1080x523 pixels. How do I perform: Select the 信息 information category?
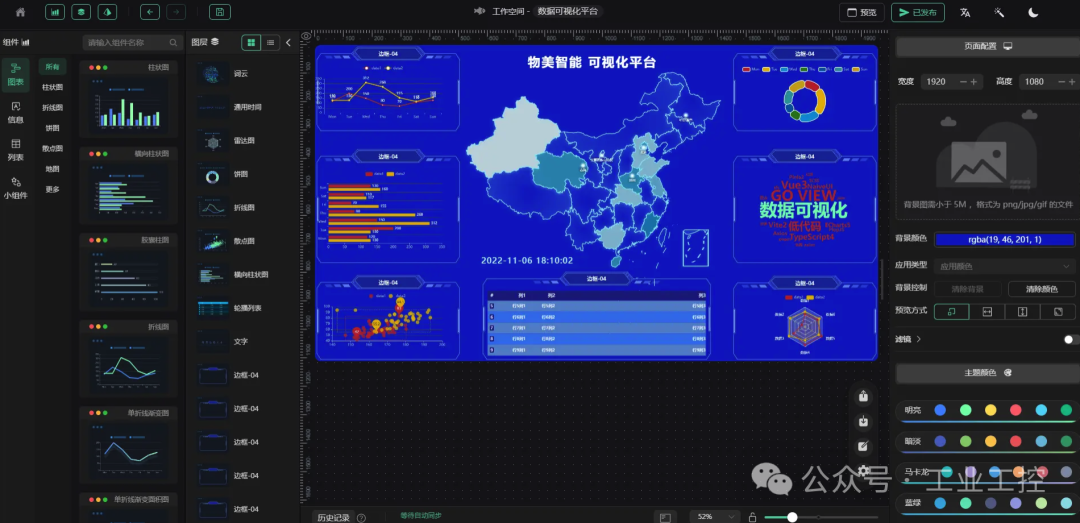pos(16,112)
